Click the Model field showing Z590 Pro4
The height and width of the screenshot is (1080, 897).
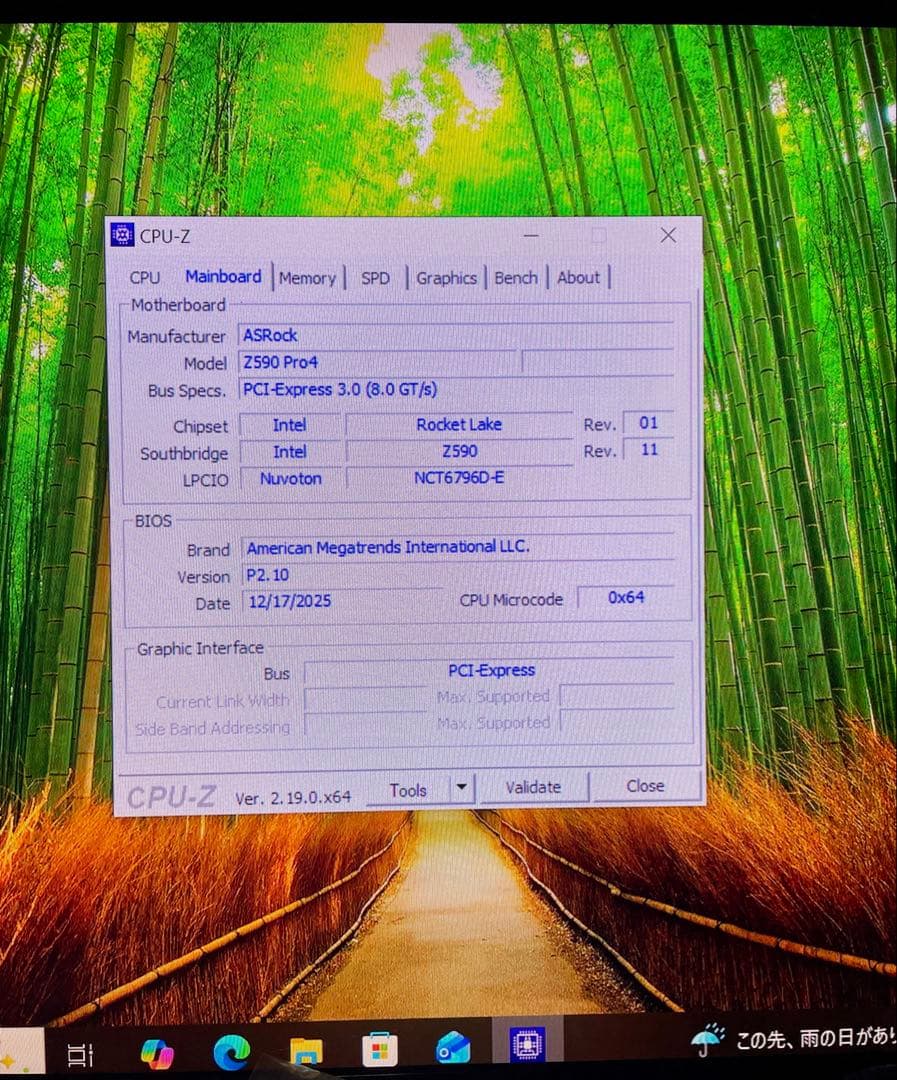377,362
